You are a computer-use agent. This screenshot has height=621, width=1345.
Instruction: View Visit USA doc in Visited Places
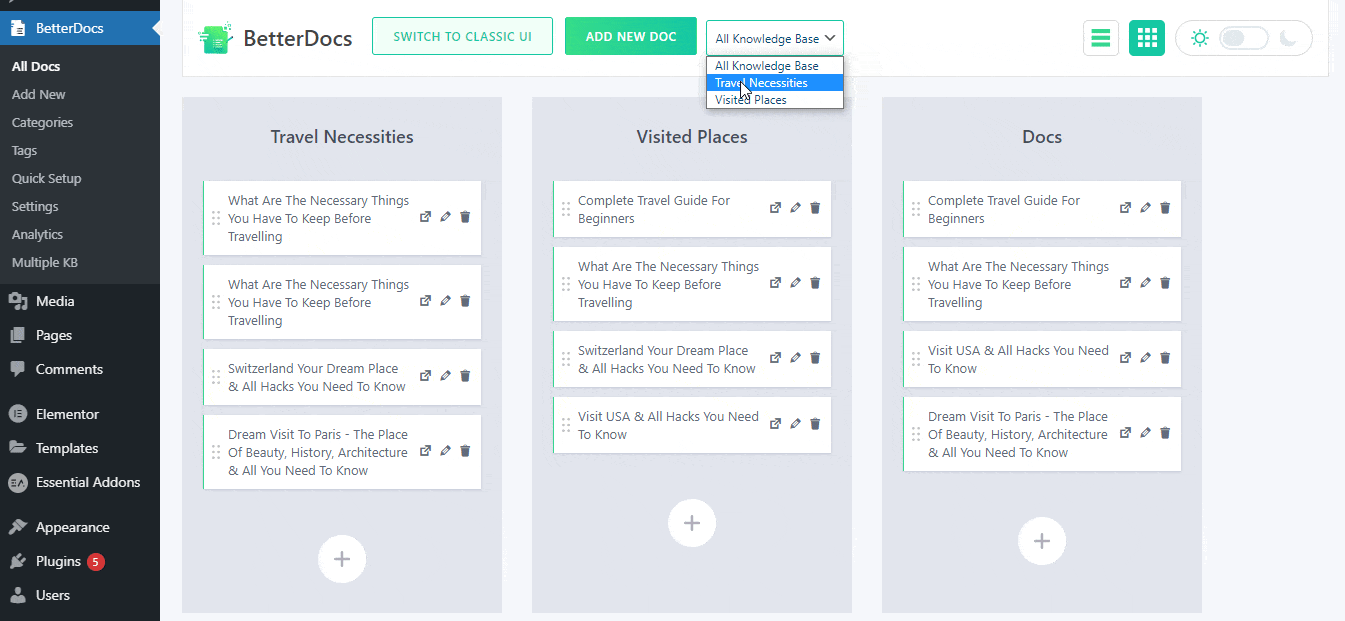point(775,424)
